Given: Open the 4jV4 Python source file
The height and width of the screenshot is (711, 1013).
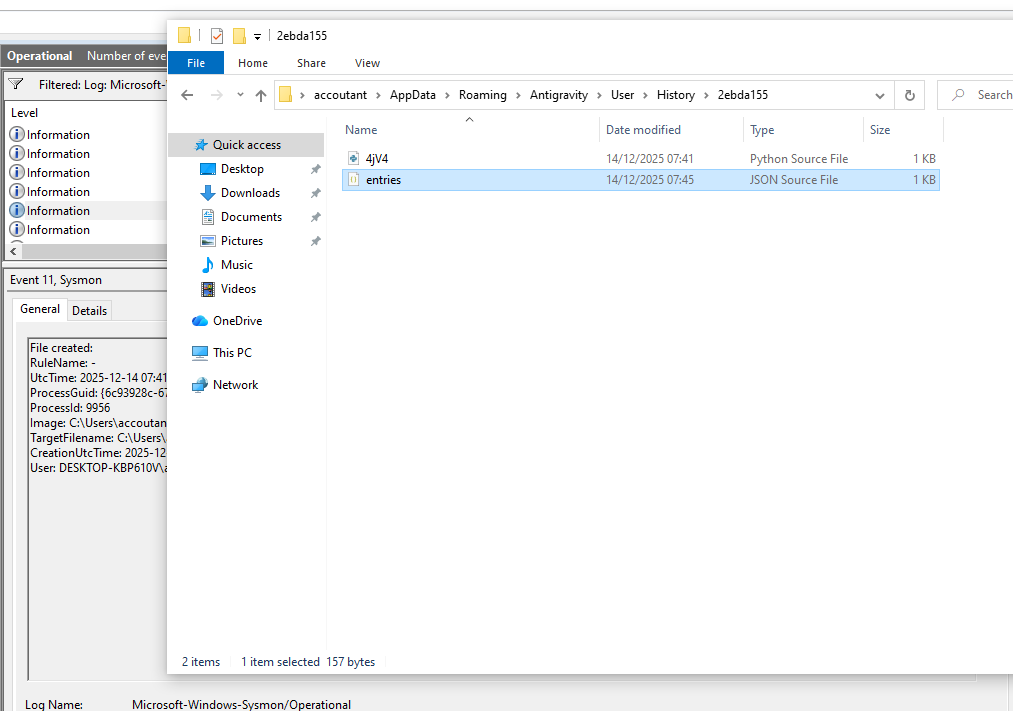Looking at the screenshot, I should pos(376,159).
